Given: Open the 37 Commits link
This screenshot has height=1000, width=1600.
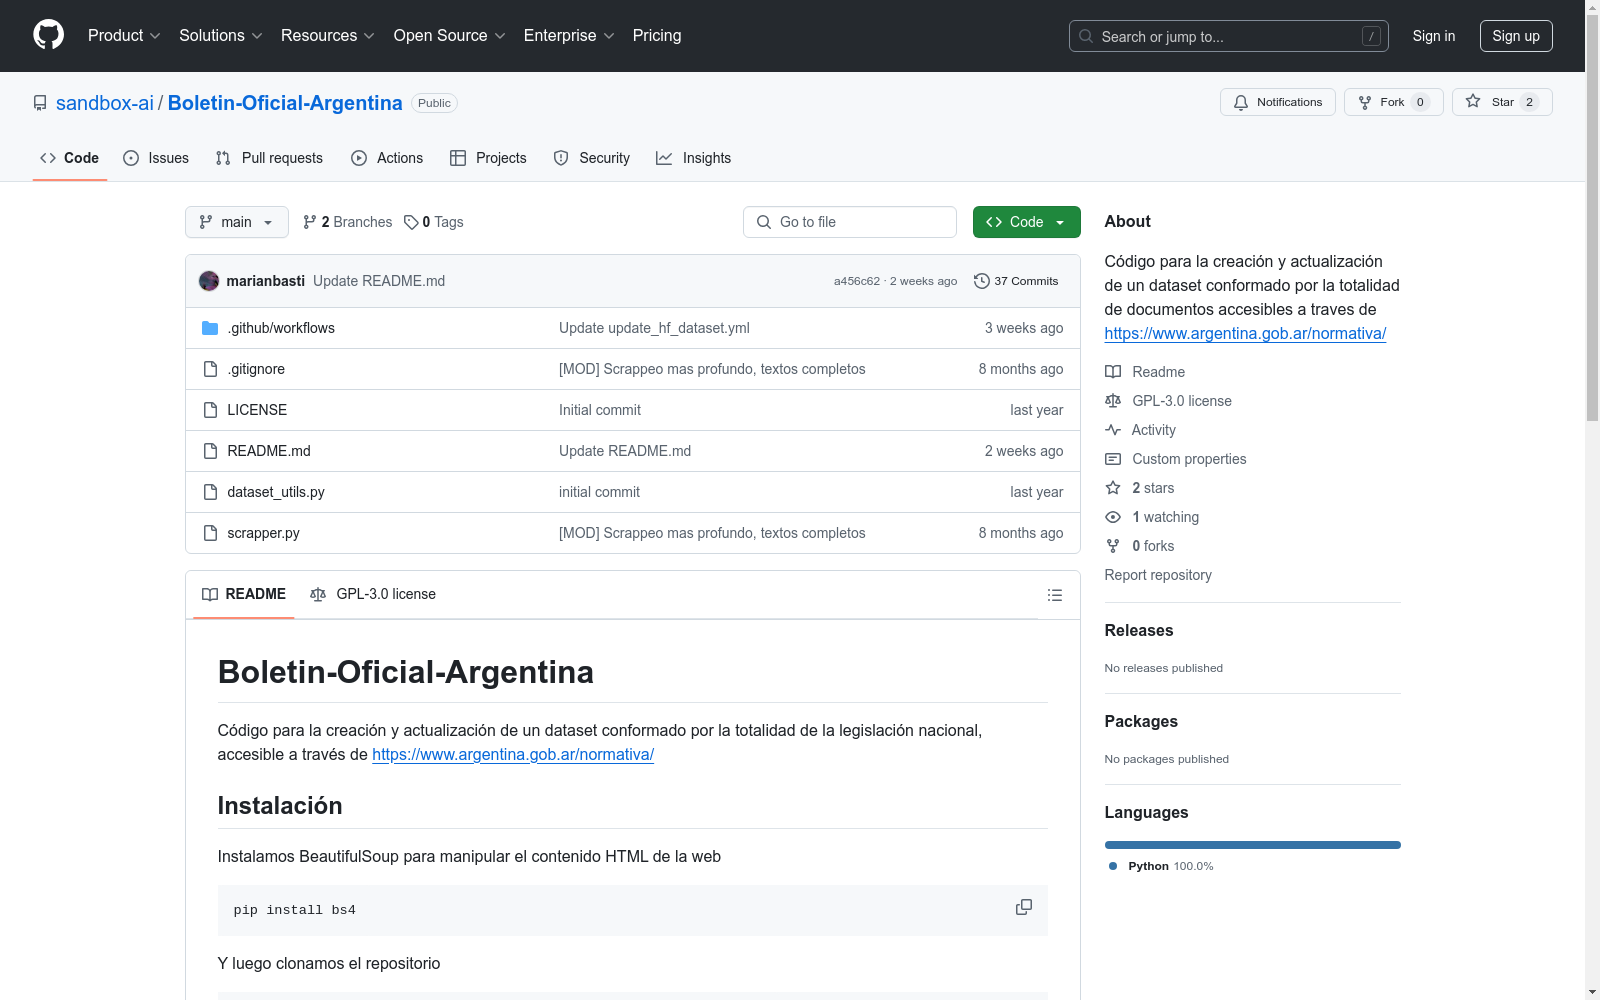Looking at the screenshot, I should (x=1016, y=281).
